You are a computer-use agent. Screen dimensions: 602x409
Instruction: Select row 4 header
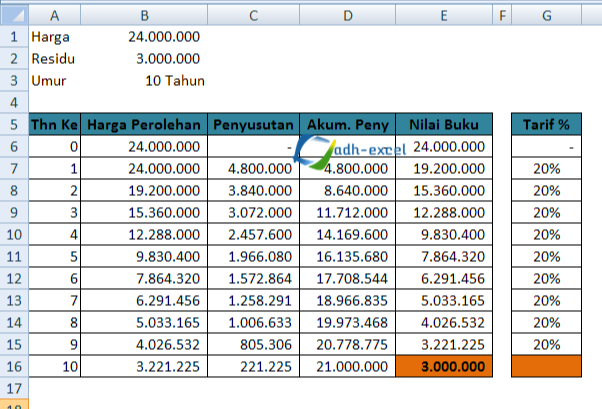[x=14, y=103]
